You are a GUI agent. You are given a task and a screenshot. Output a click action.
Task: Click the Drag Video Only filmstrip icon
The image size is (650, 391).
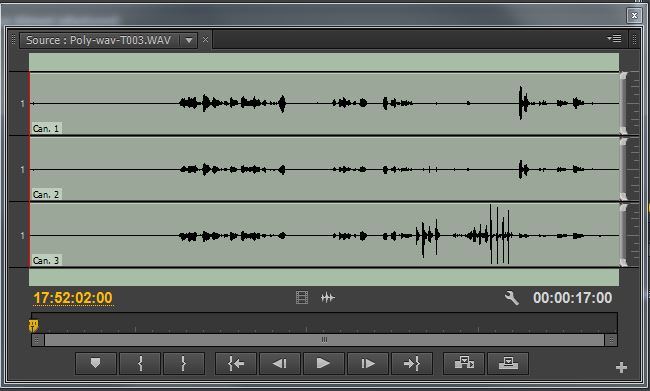click(302, 297)
